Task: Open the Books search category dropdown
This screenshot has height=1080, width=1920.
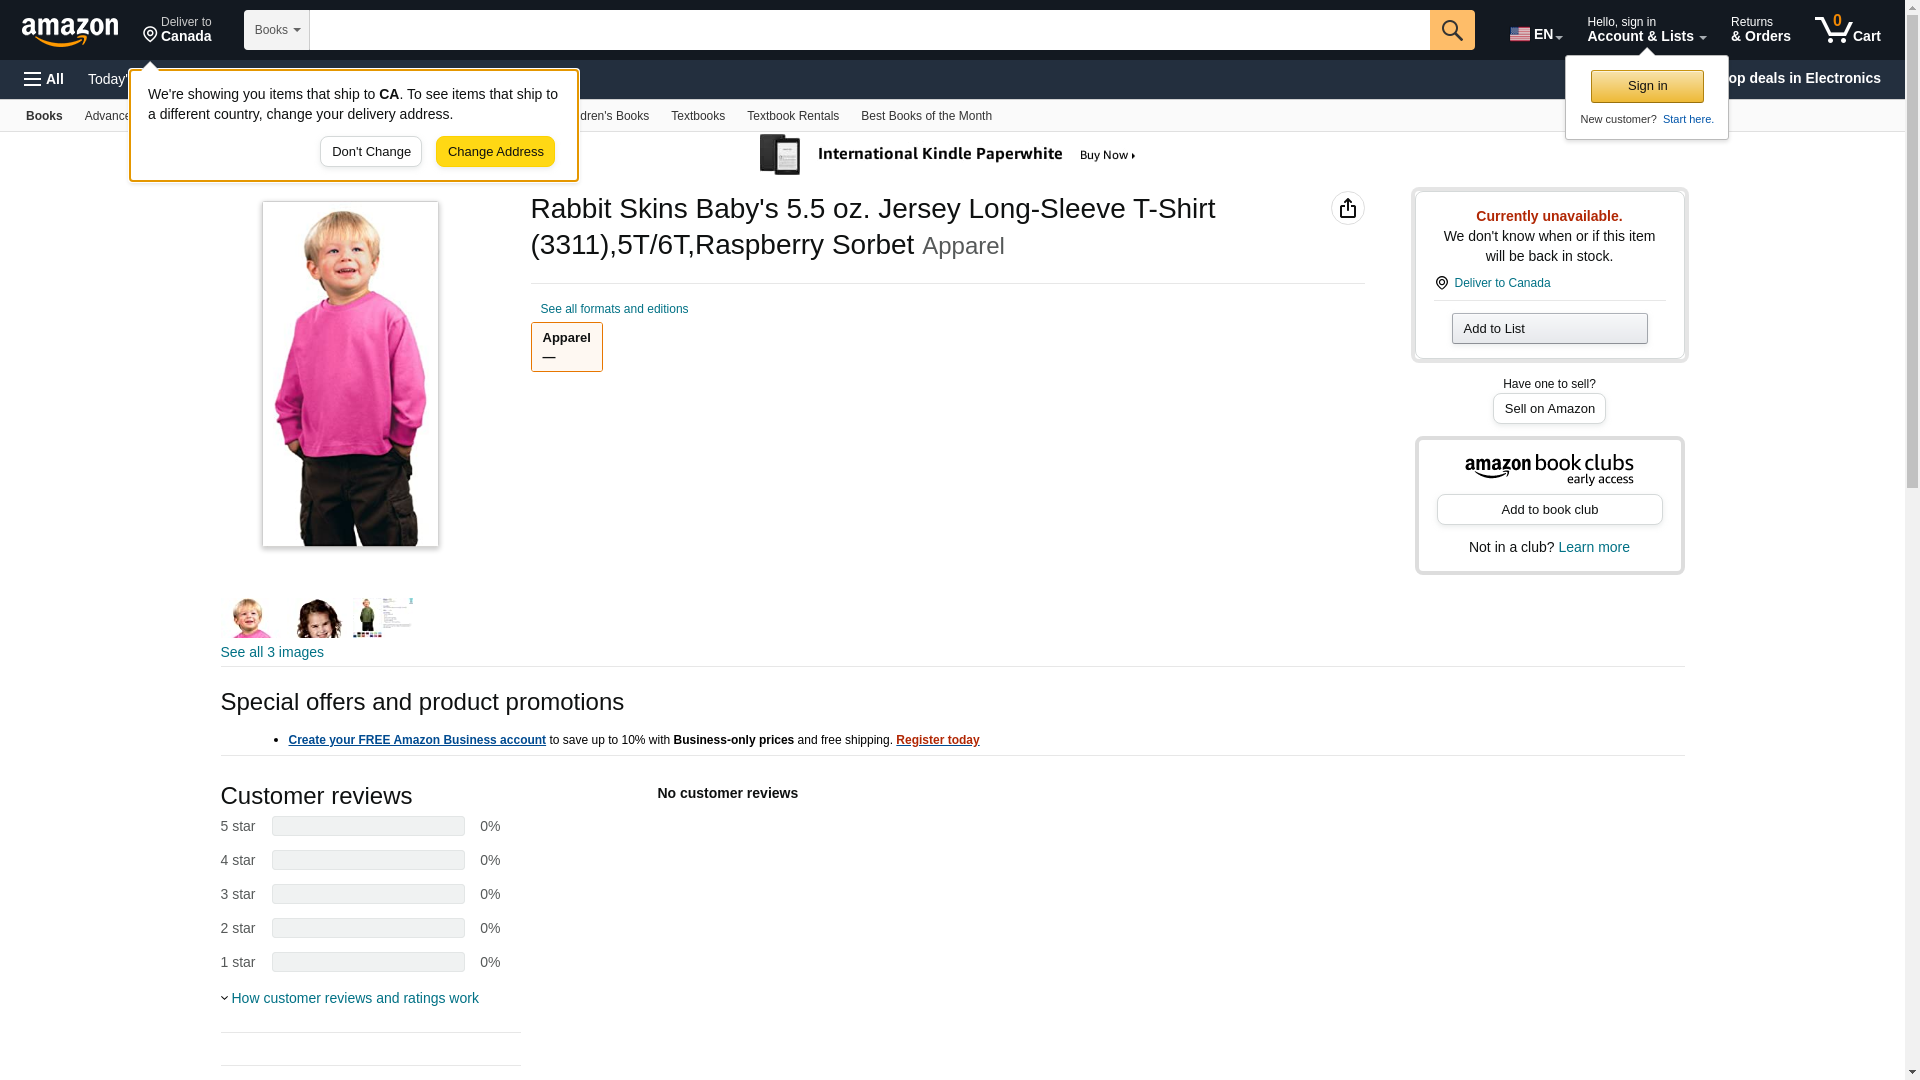Action: point(277,30)
